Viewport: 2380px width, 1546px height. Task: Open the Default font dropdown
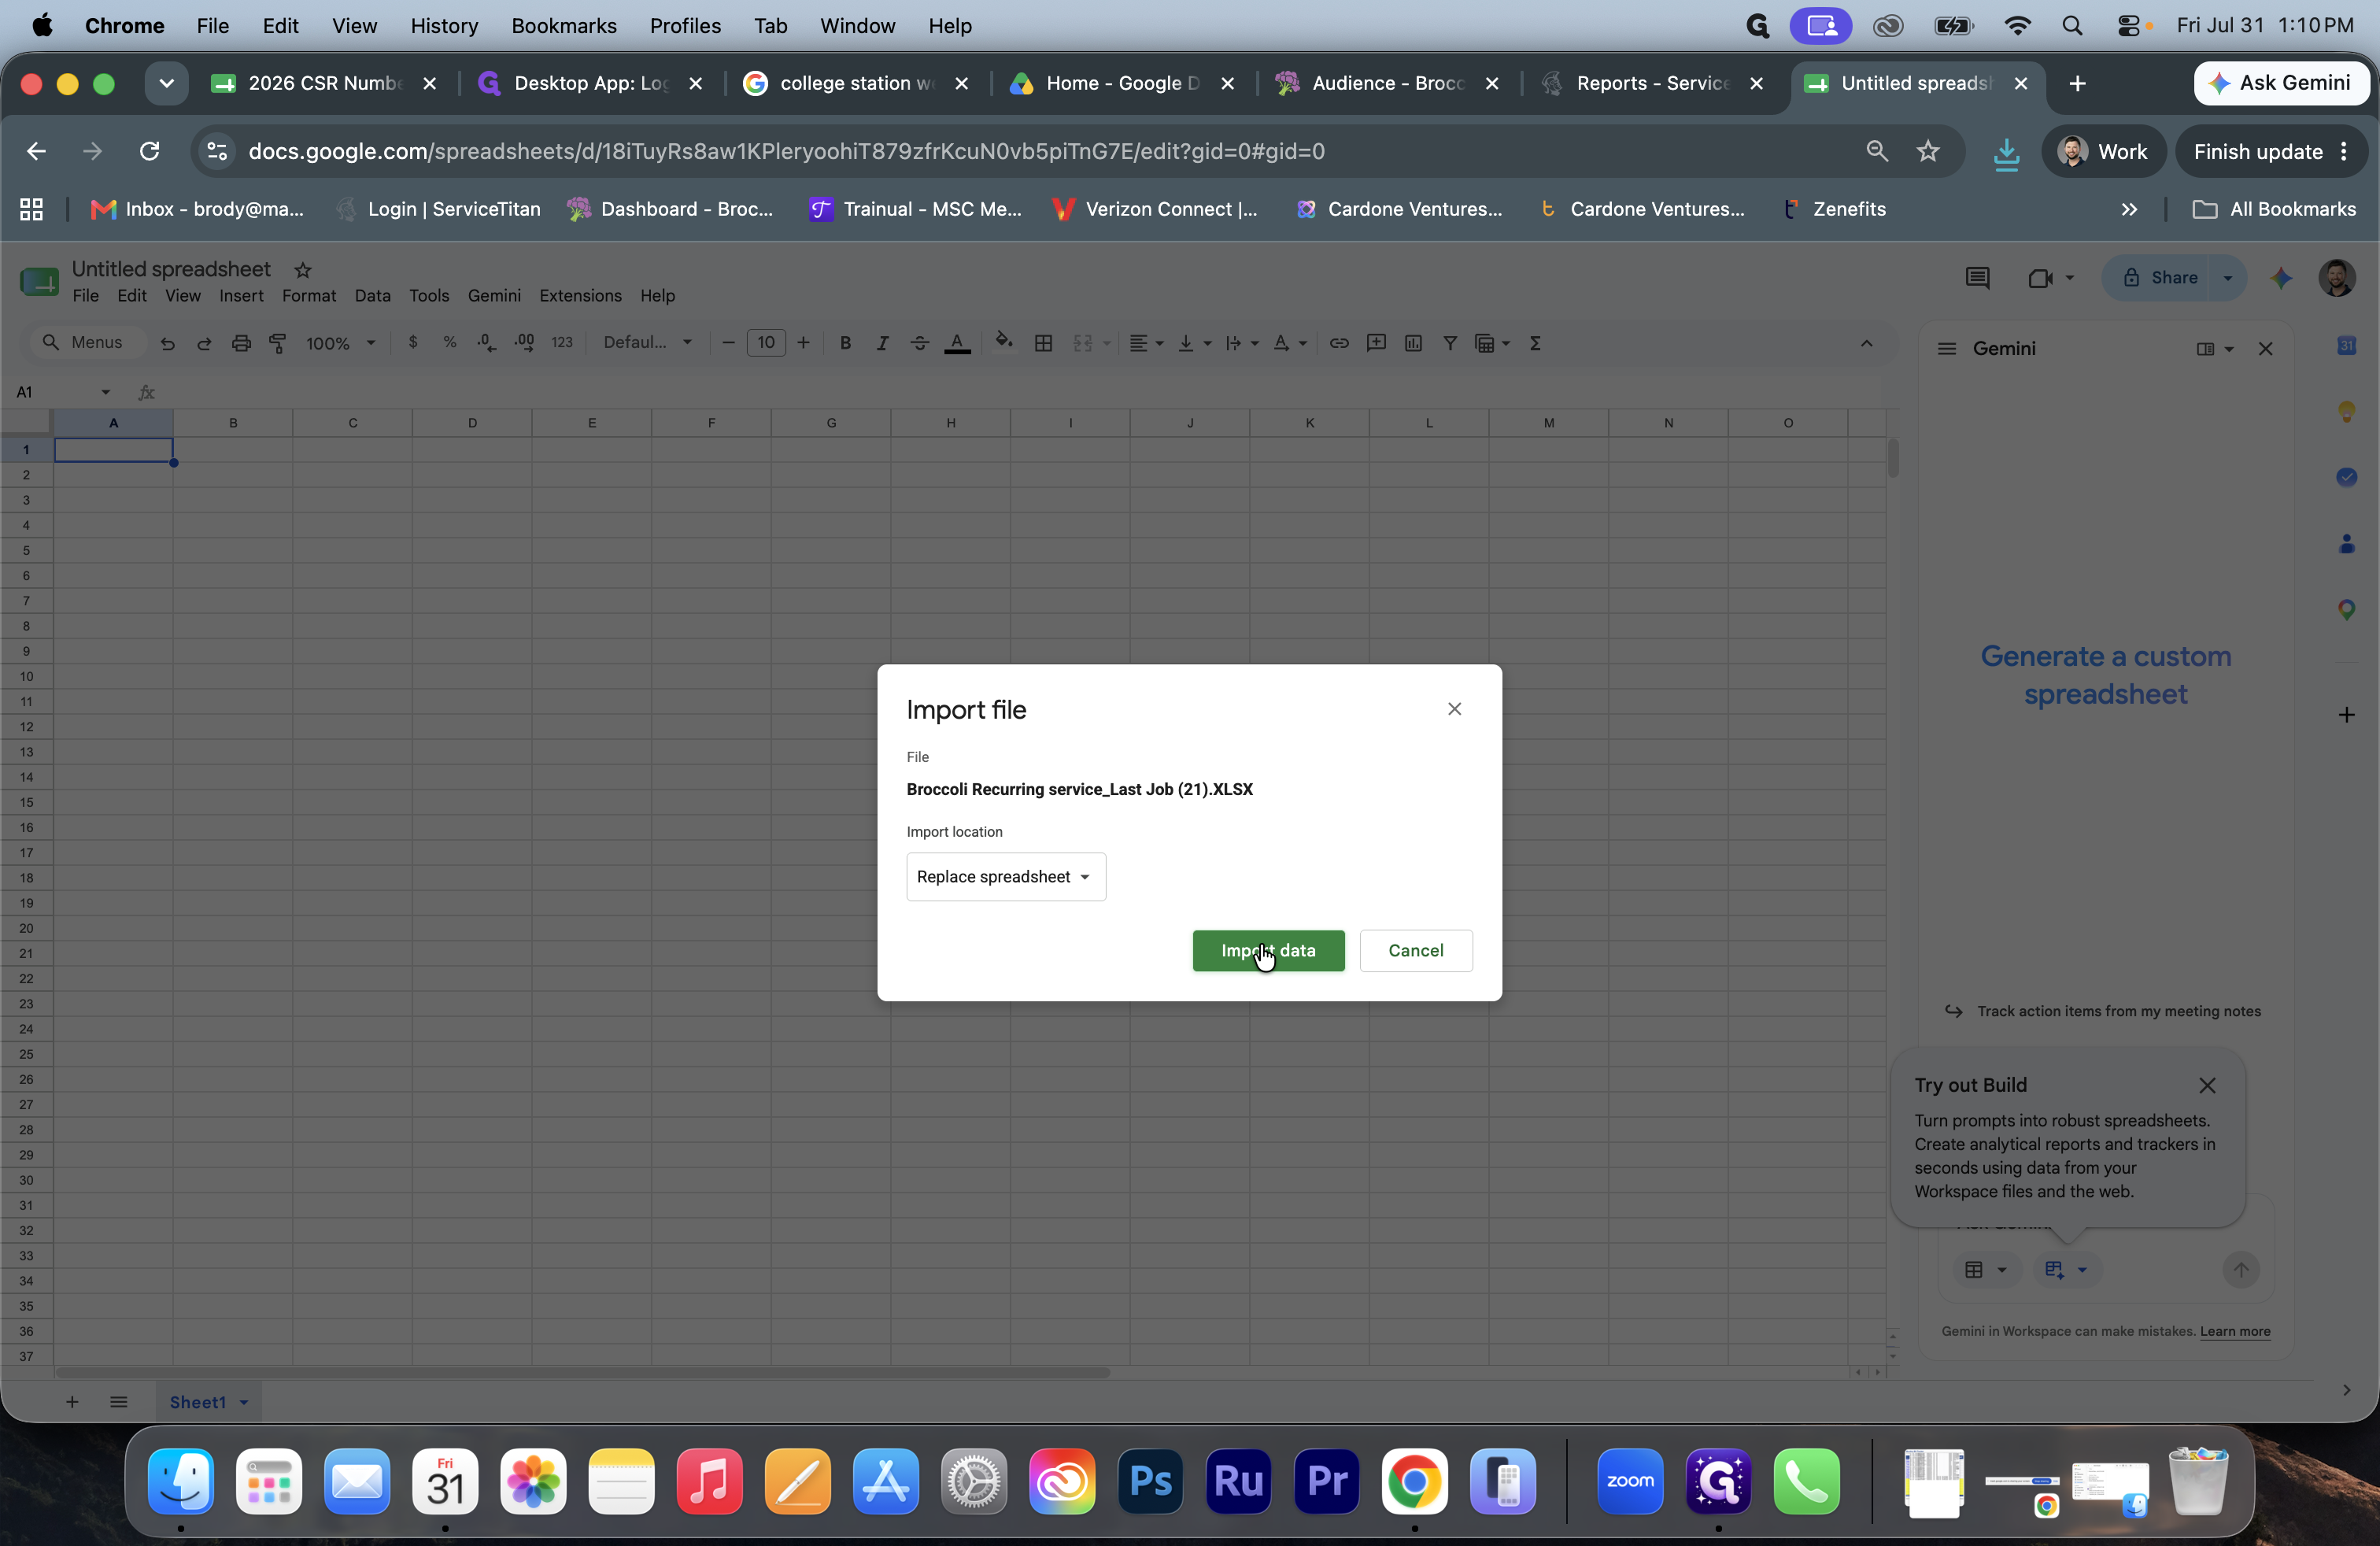(647, 343)
